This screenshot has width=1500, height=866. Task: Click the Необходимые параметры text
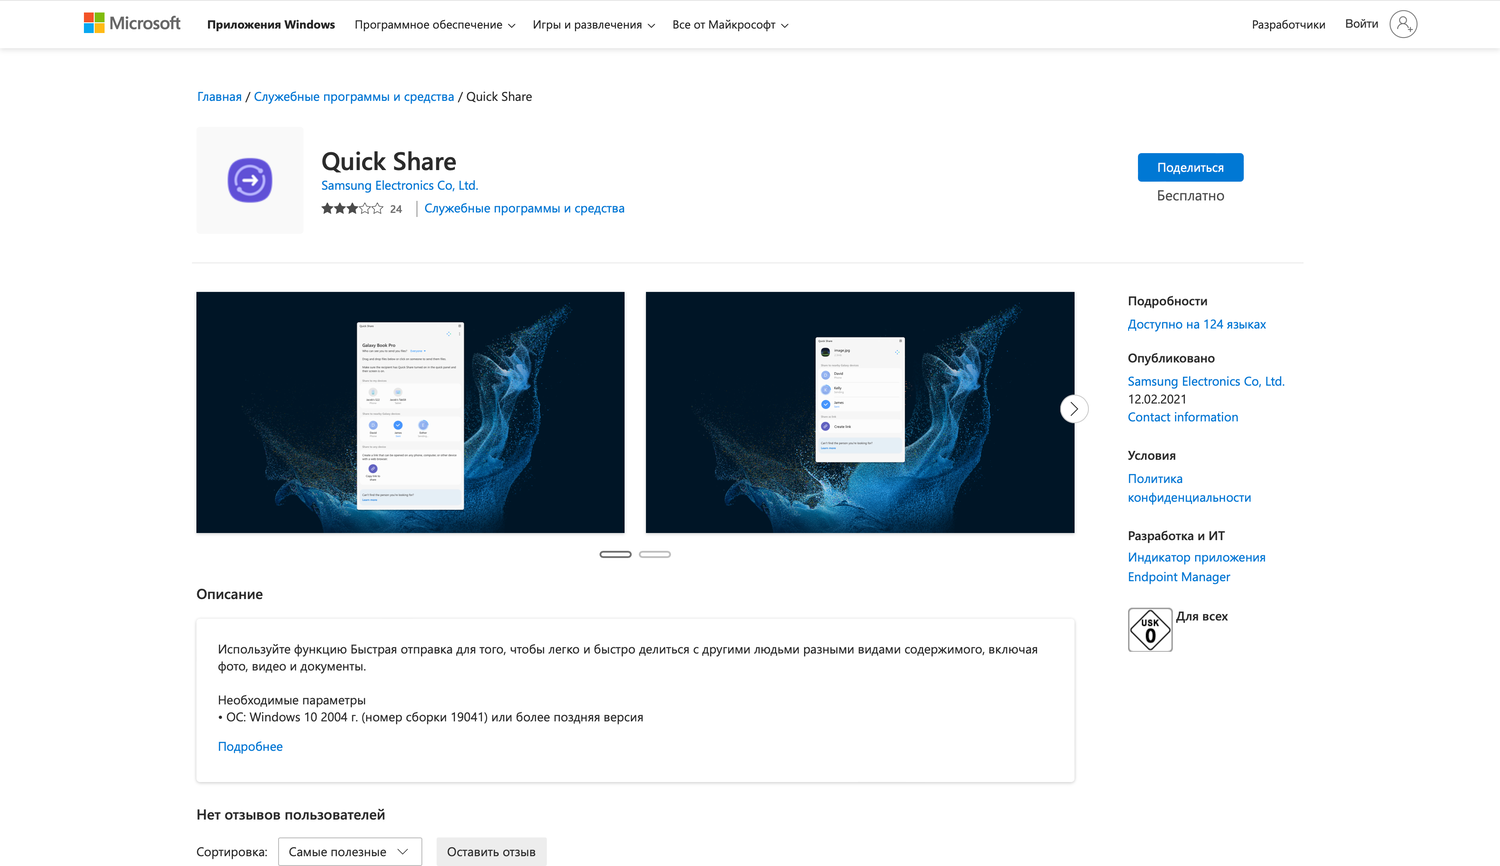pyautogui.click(x=292, y=700)
